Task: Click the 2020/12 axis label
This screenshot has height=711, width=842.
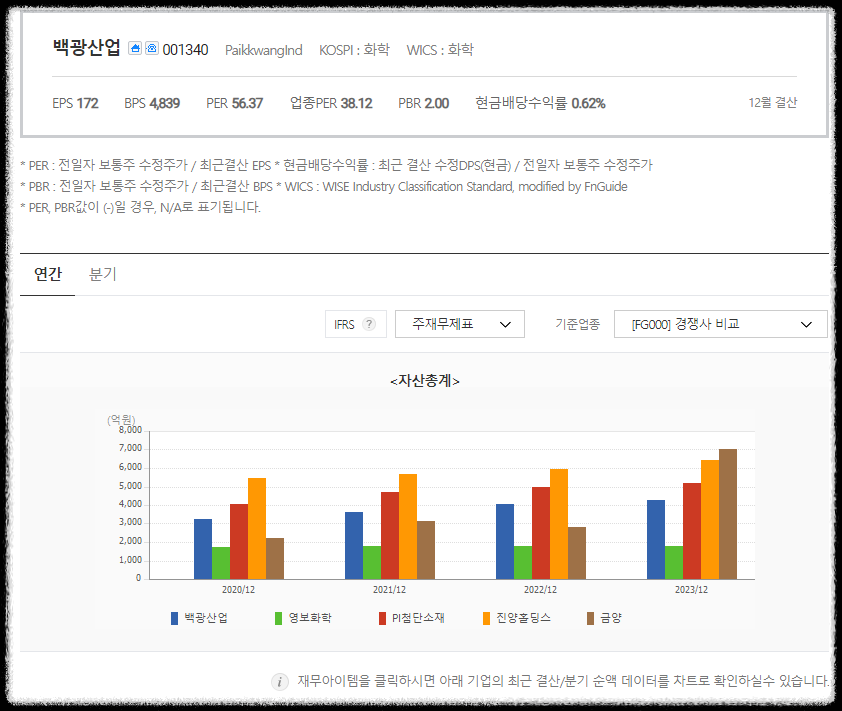Action: [x=238, y=590]
